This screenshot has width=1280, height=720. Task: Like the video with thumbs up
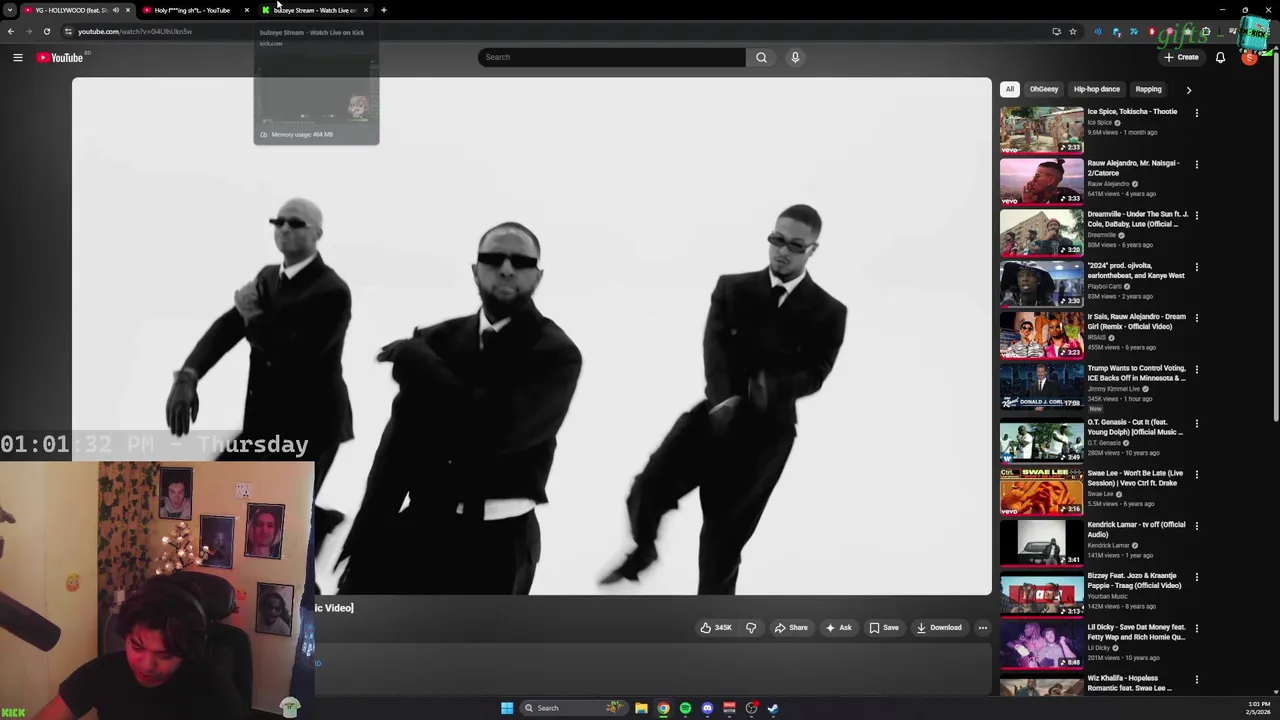tap(716, 628)
